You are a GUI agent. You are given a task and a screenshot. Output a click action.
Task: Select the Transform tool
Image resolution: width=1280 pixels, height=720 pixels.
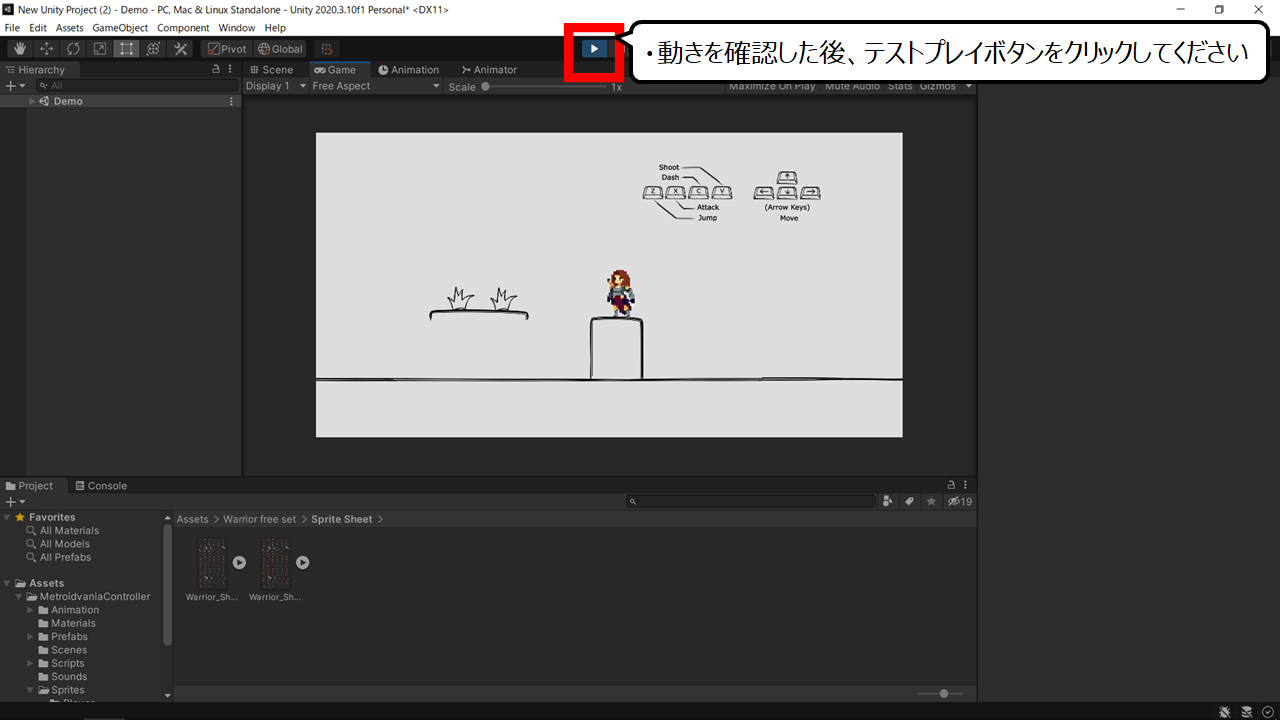tap(153, 49)
